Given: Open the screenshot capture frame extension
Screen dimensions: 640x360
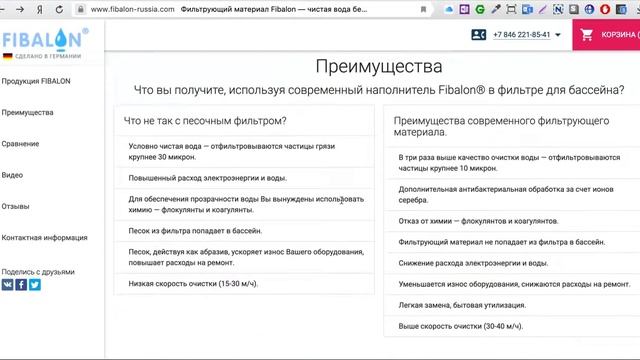Looking at the screenshot, I should 511,9.
